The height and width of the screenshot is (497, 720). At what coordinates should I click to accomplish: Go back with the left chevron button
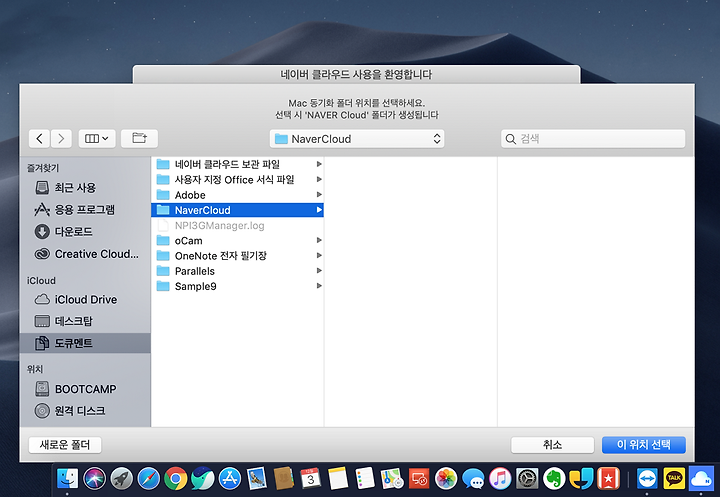point(39,138)
